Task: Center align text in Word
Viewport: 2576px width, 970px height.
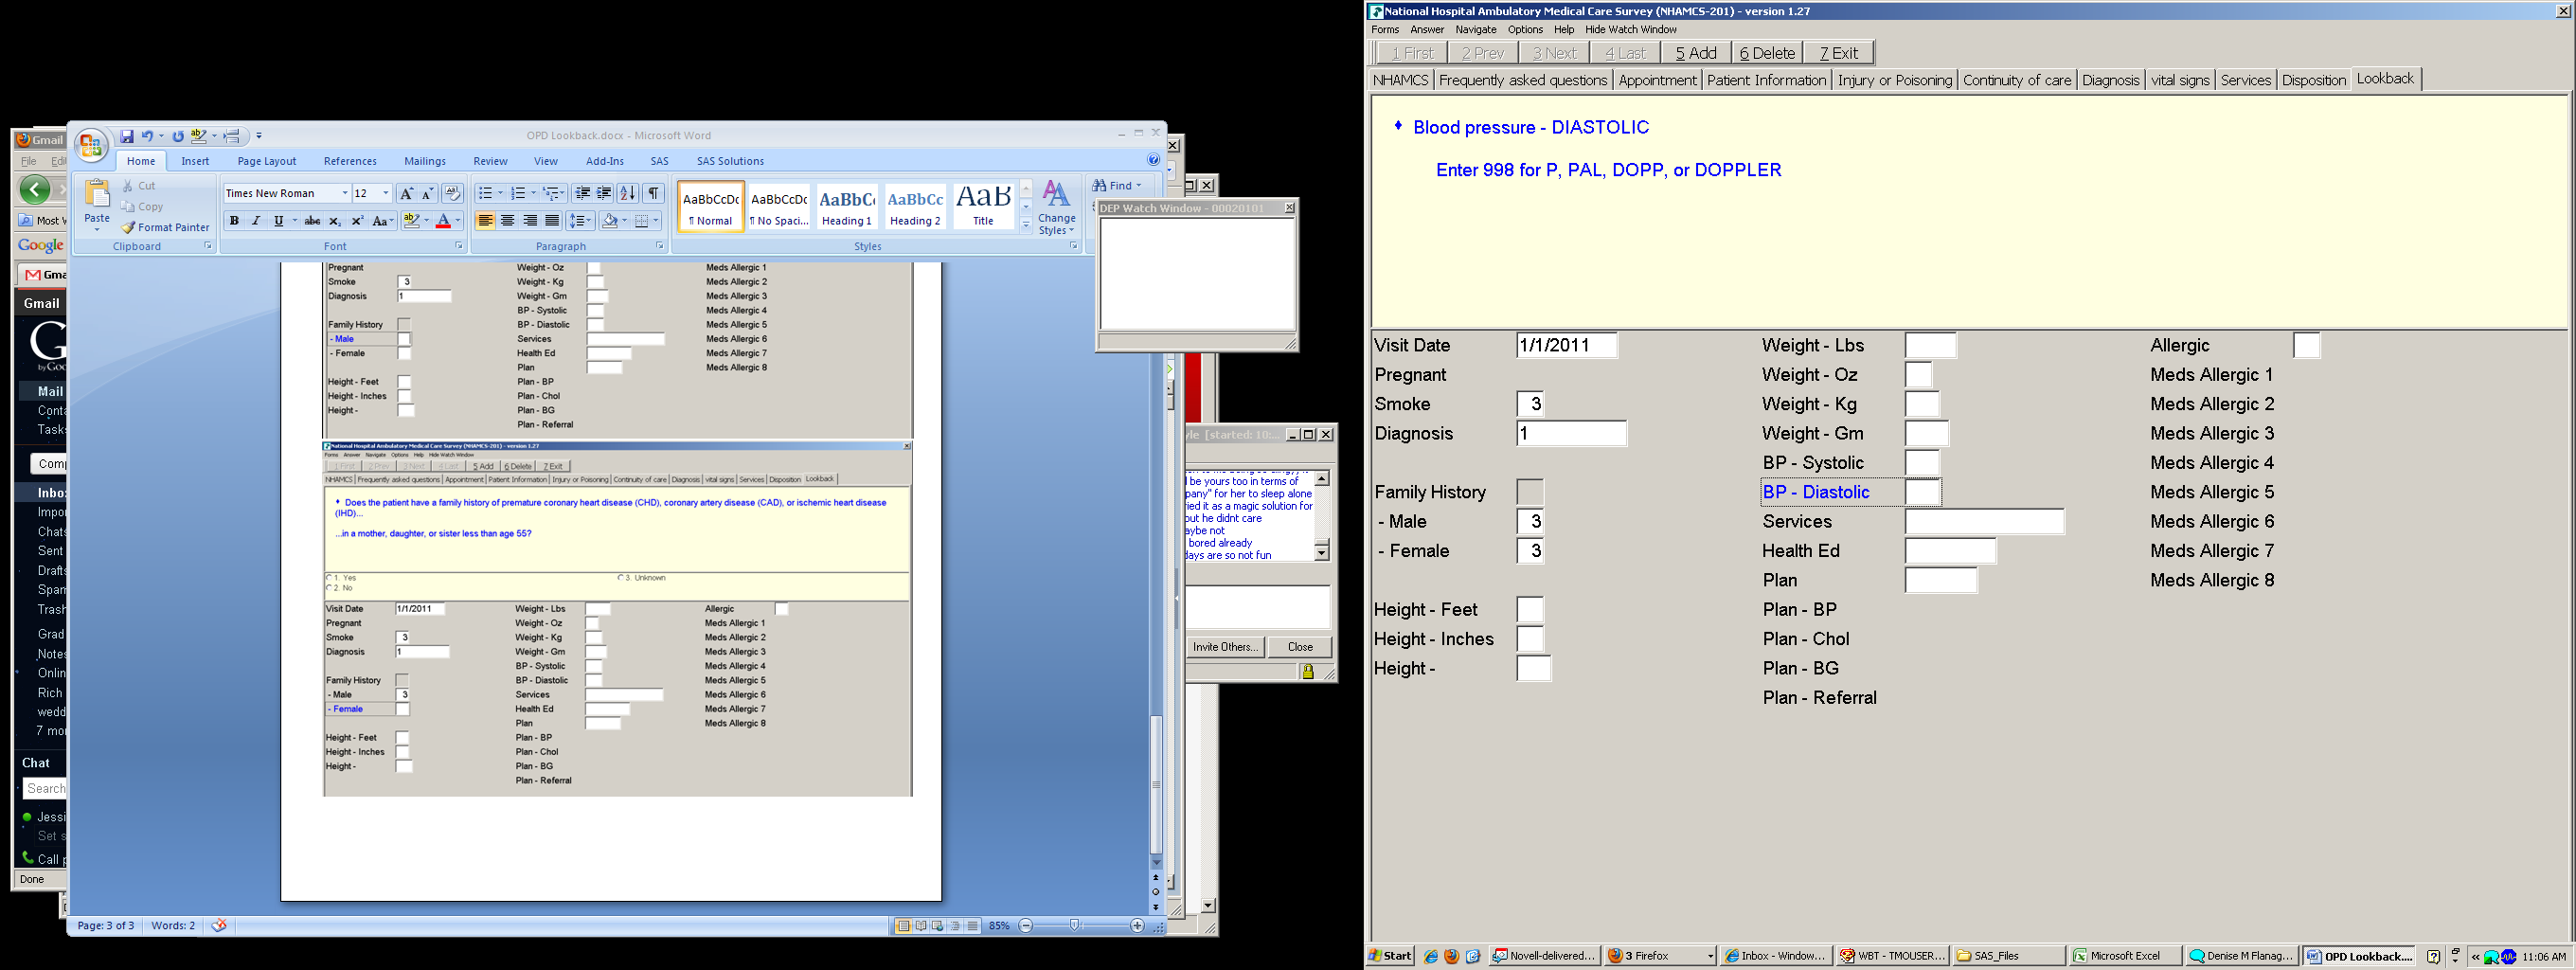Action: 507,221
